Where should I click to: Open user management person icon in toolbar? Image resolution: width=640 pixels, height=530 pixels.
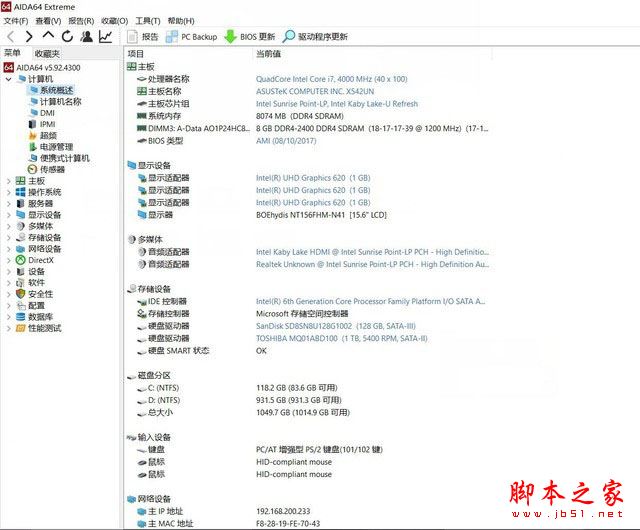pyautogui.click(x=86, y=37)
